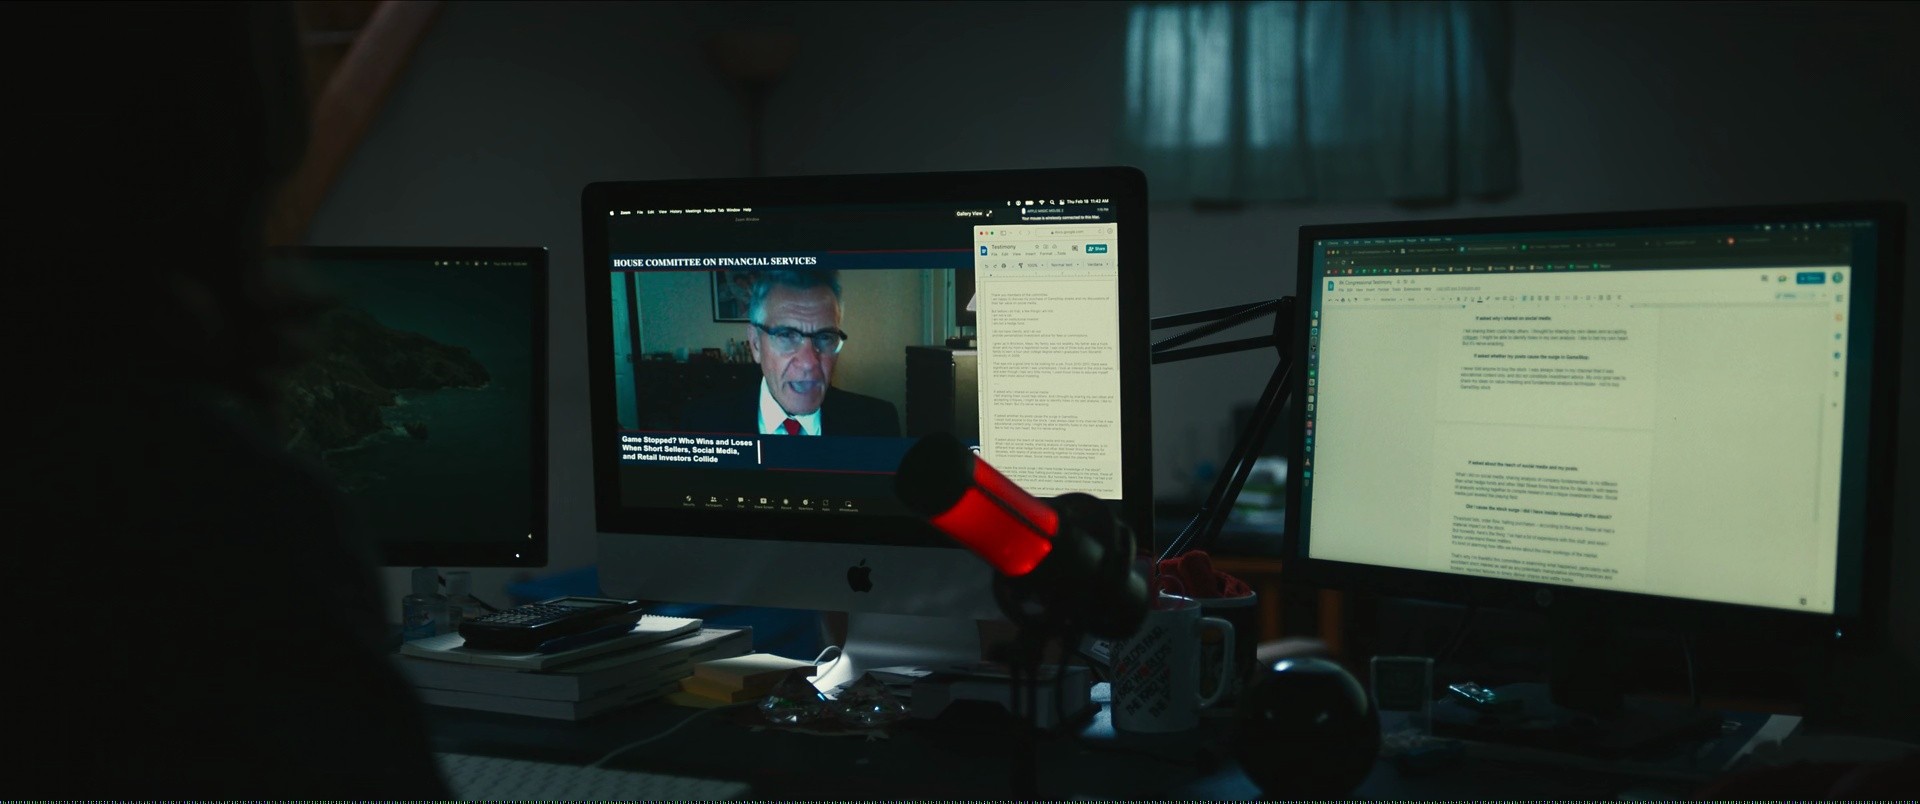Screen dimensions: 1920x804
Task: Click the Docs home icon beside Testimony title
Action: click(x=984, y=250)
